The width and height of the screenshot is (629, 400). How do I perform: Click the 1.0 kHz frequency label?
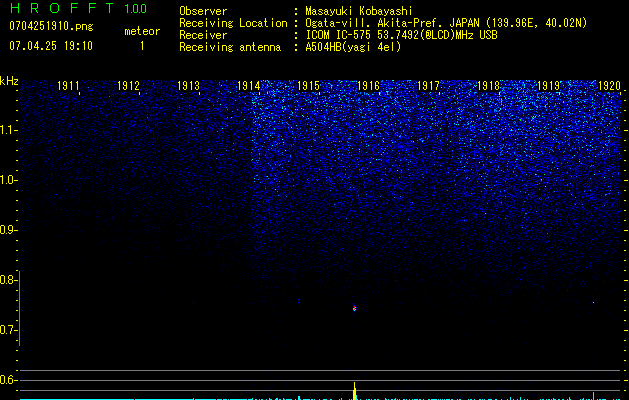pyautogui.click(x=7, y=180)
